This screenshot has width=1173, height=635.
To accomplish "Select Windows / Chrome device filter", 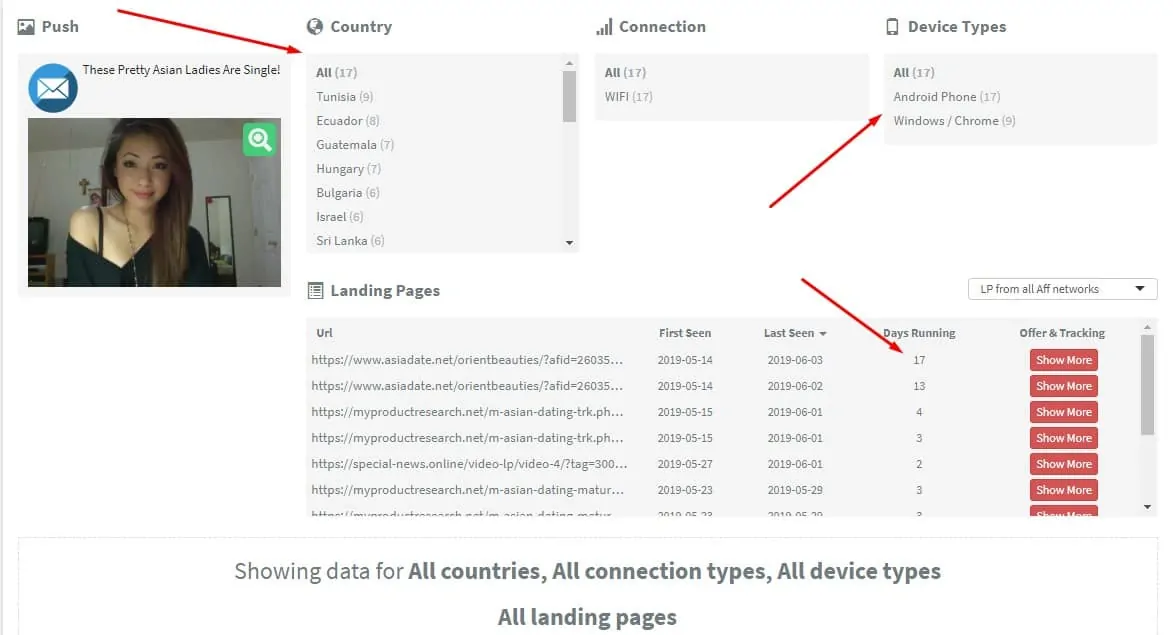I will [945, 121].
